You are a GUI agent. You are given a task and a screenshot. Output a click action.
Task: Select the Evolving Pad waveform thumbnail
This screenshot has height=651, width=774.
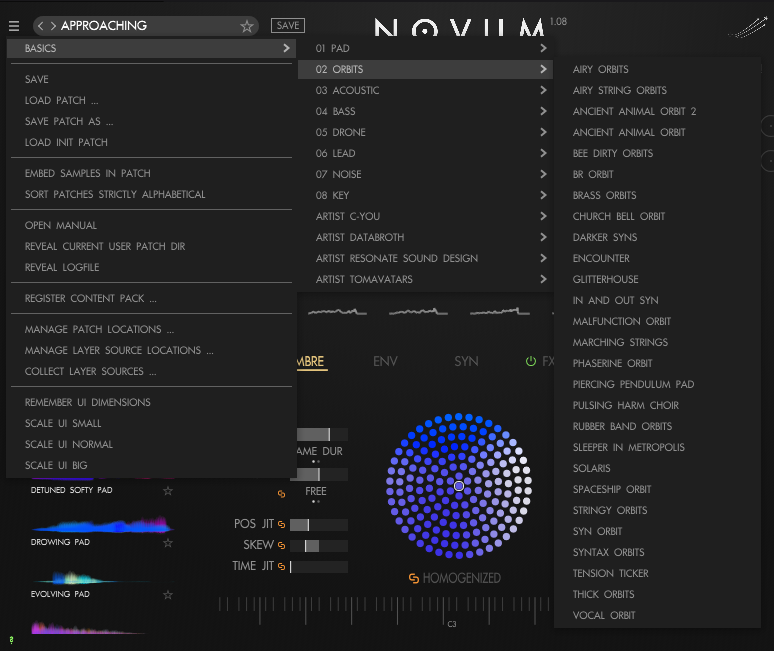(89, 578)
